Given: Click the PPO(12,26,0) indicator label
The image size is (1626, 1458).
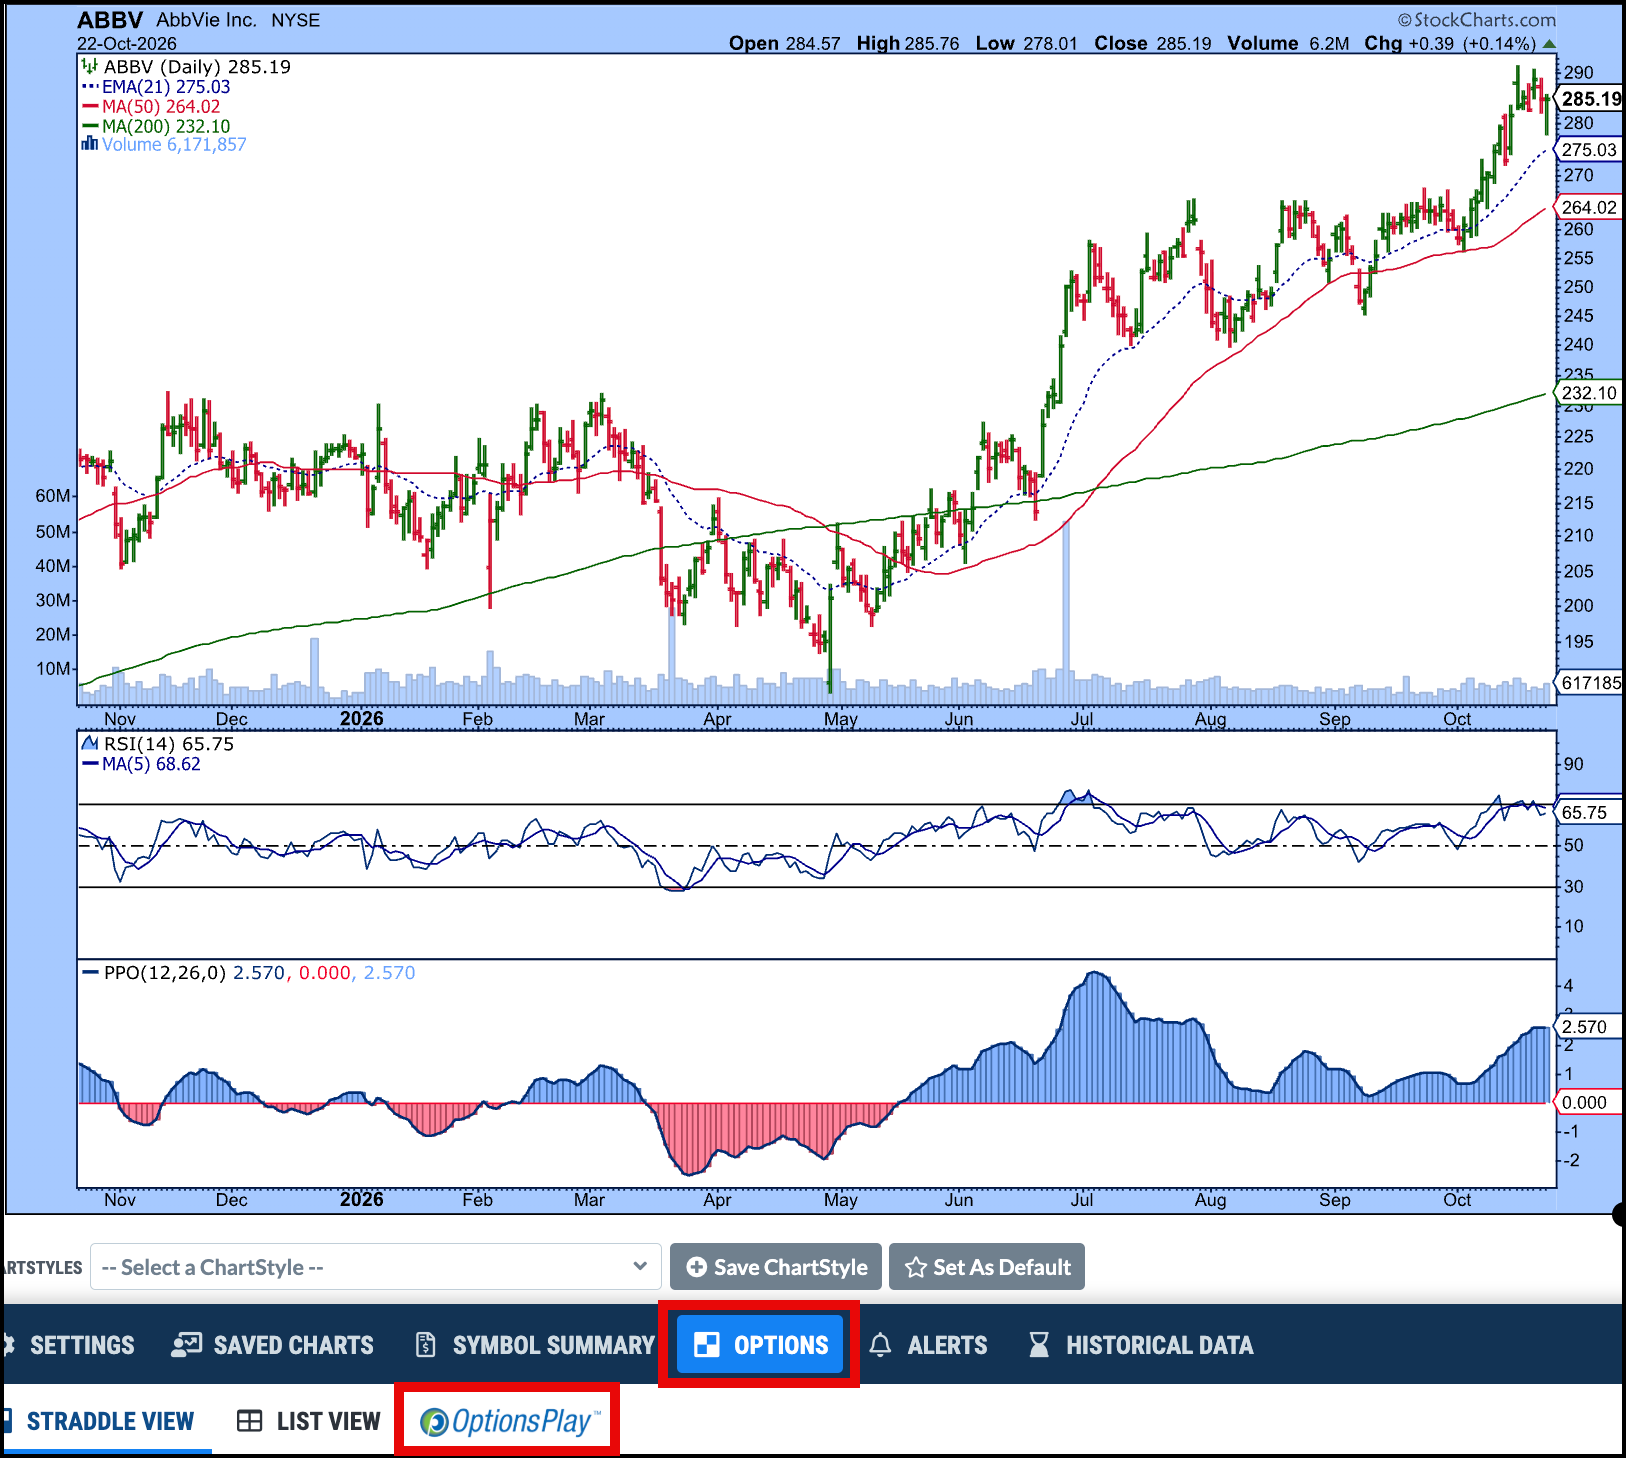Looking at the screenshot, I should coord(248,973).
